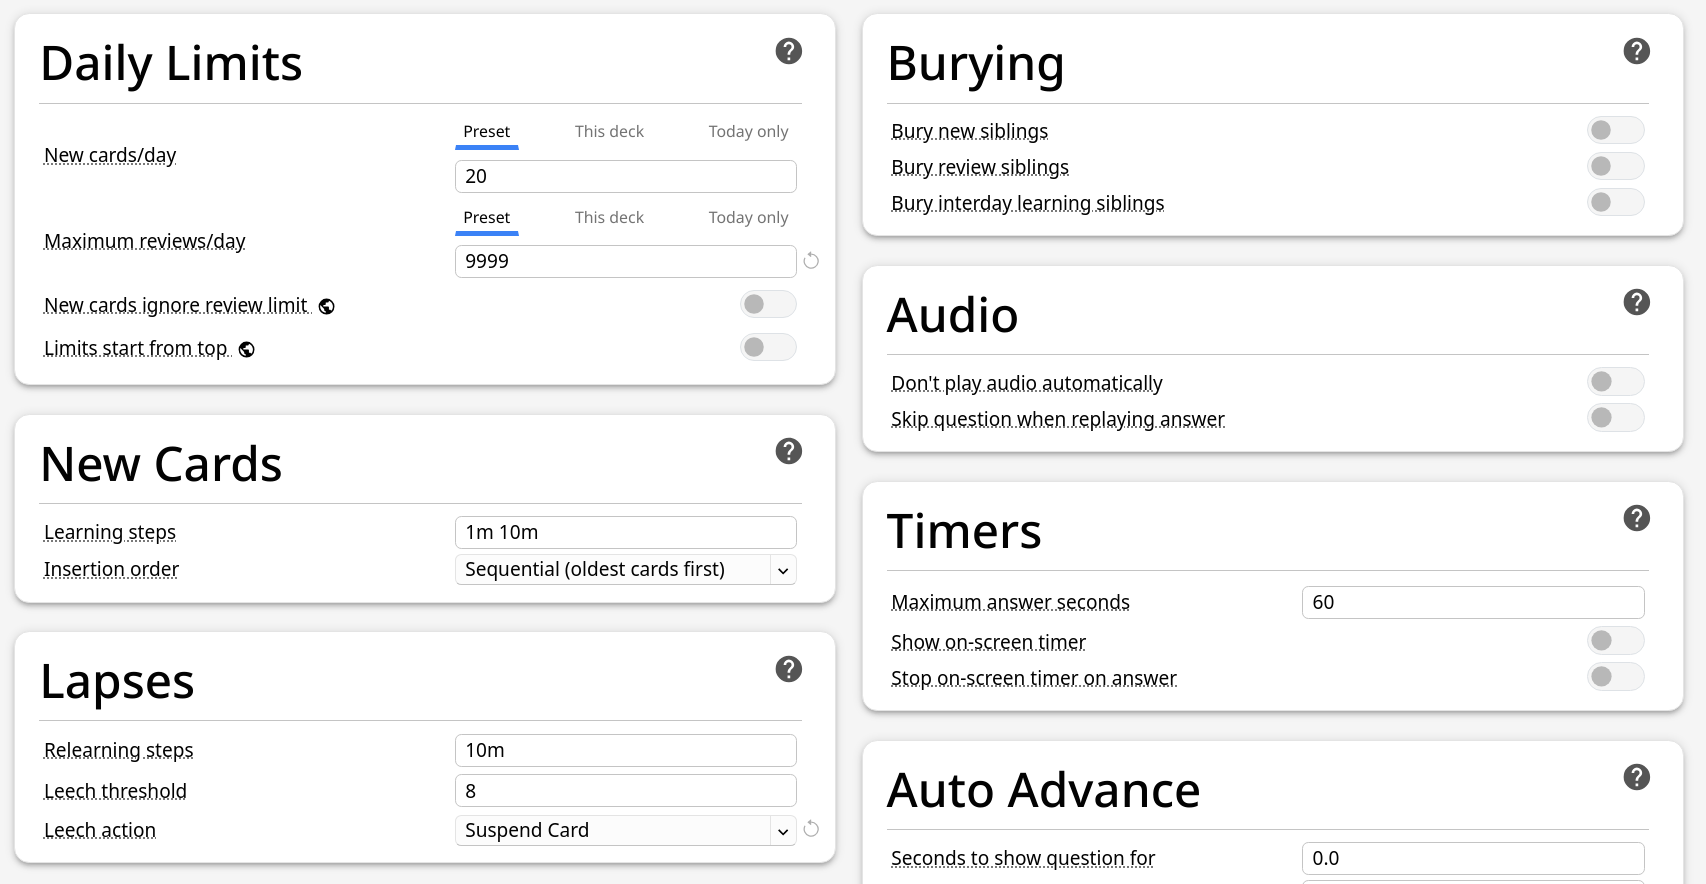Image resolution: width=1706 pixels, height=884 pixels.
Task: Select This deck tab for Maximum reviews/day
Action: [x=609, y=218]
